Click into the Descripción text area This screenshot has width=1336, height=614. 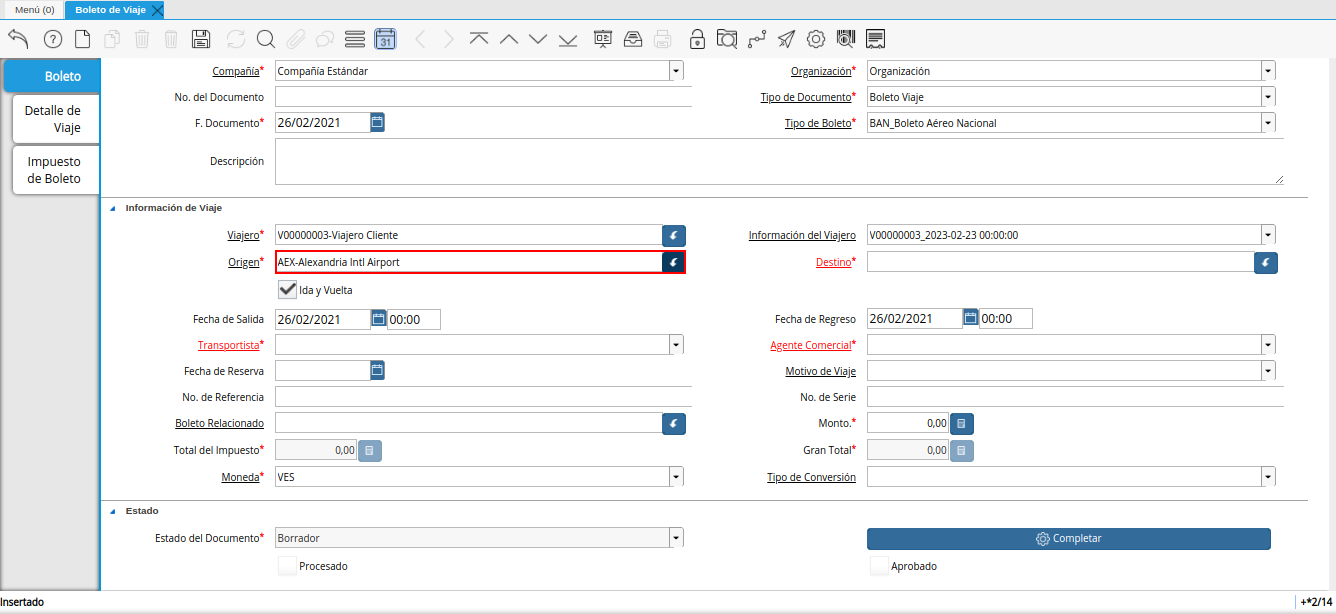pyautogui.click(x=778, y=161)
